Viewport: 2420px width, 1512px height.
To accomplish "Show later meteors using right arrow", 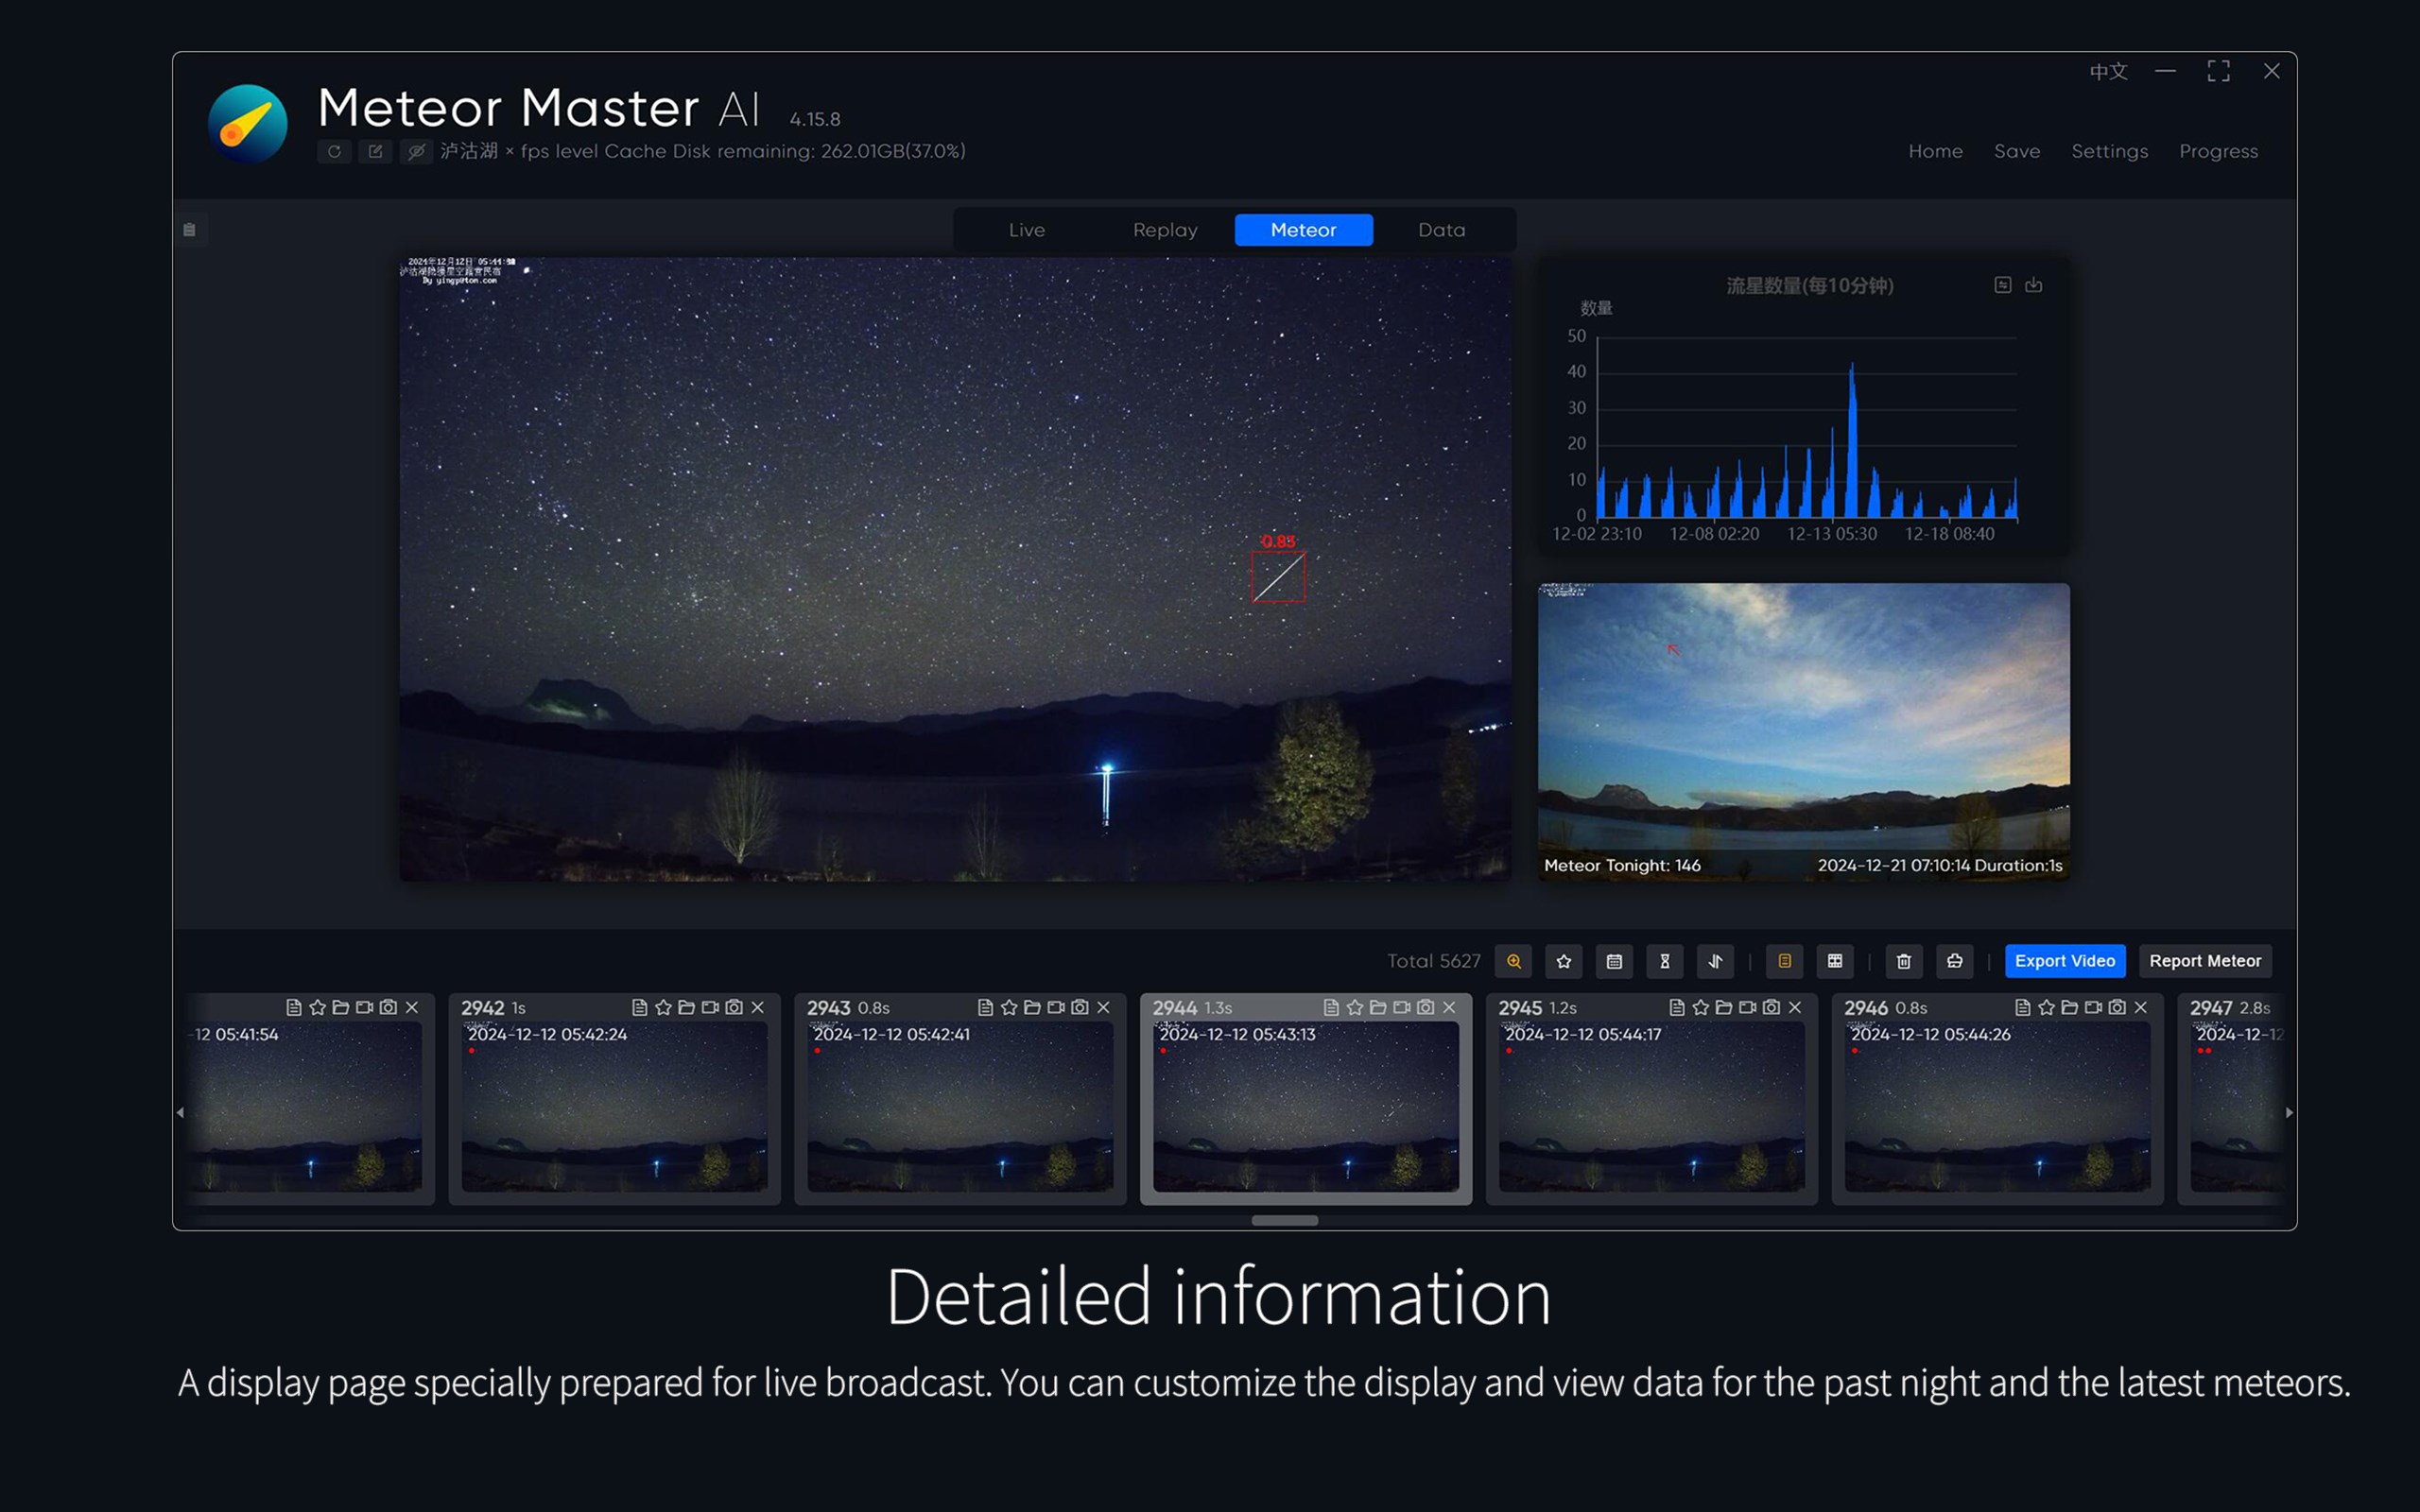I will click(2290, 1111).
